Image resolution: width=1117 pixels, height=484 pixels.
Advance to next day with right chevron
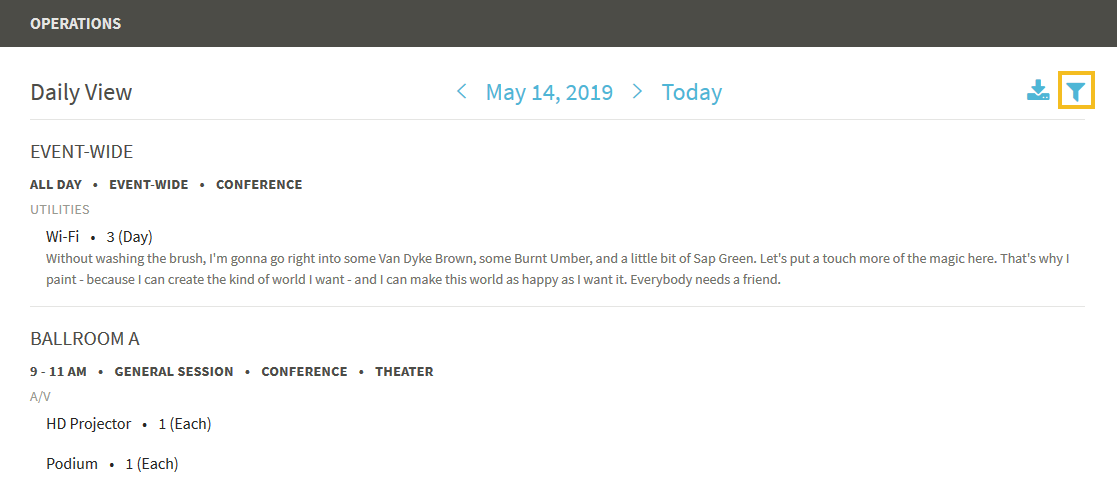pos(637,91)
